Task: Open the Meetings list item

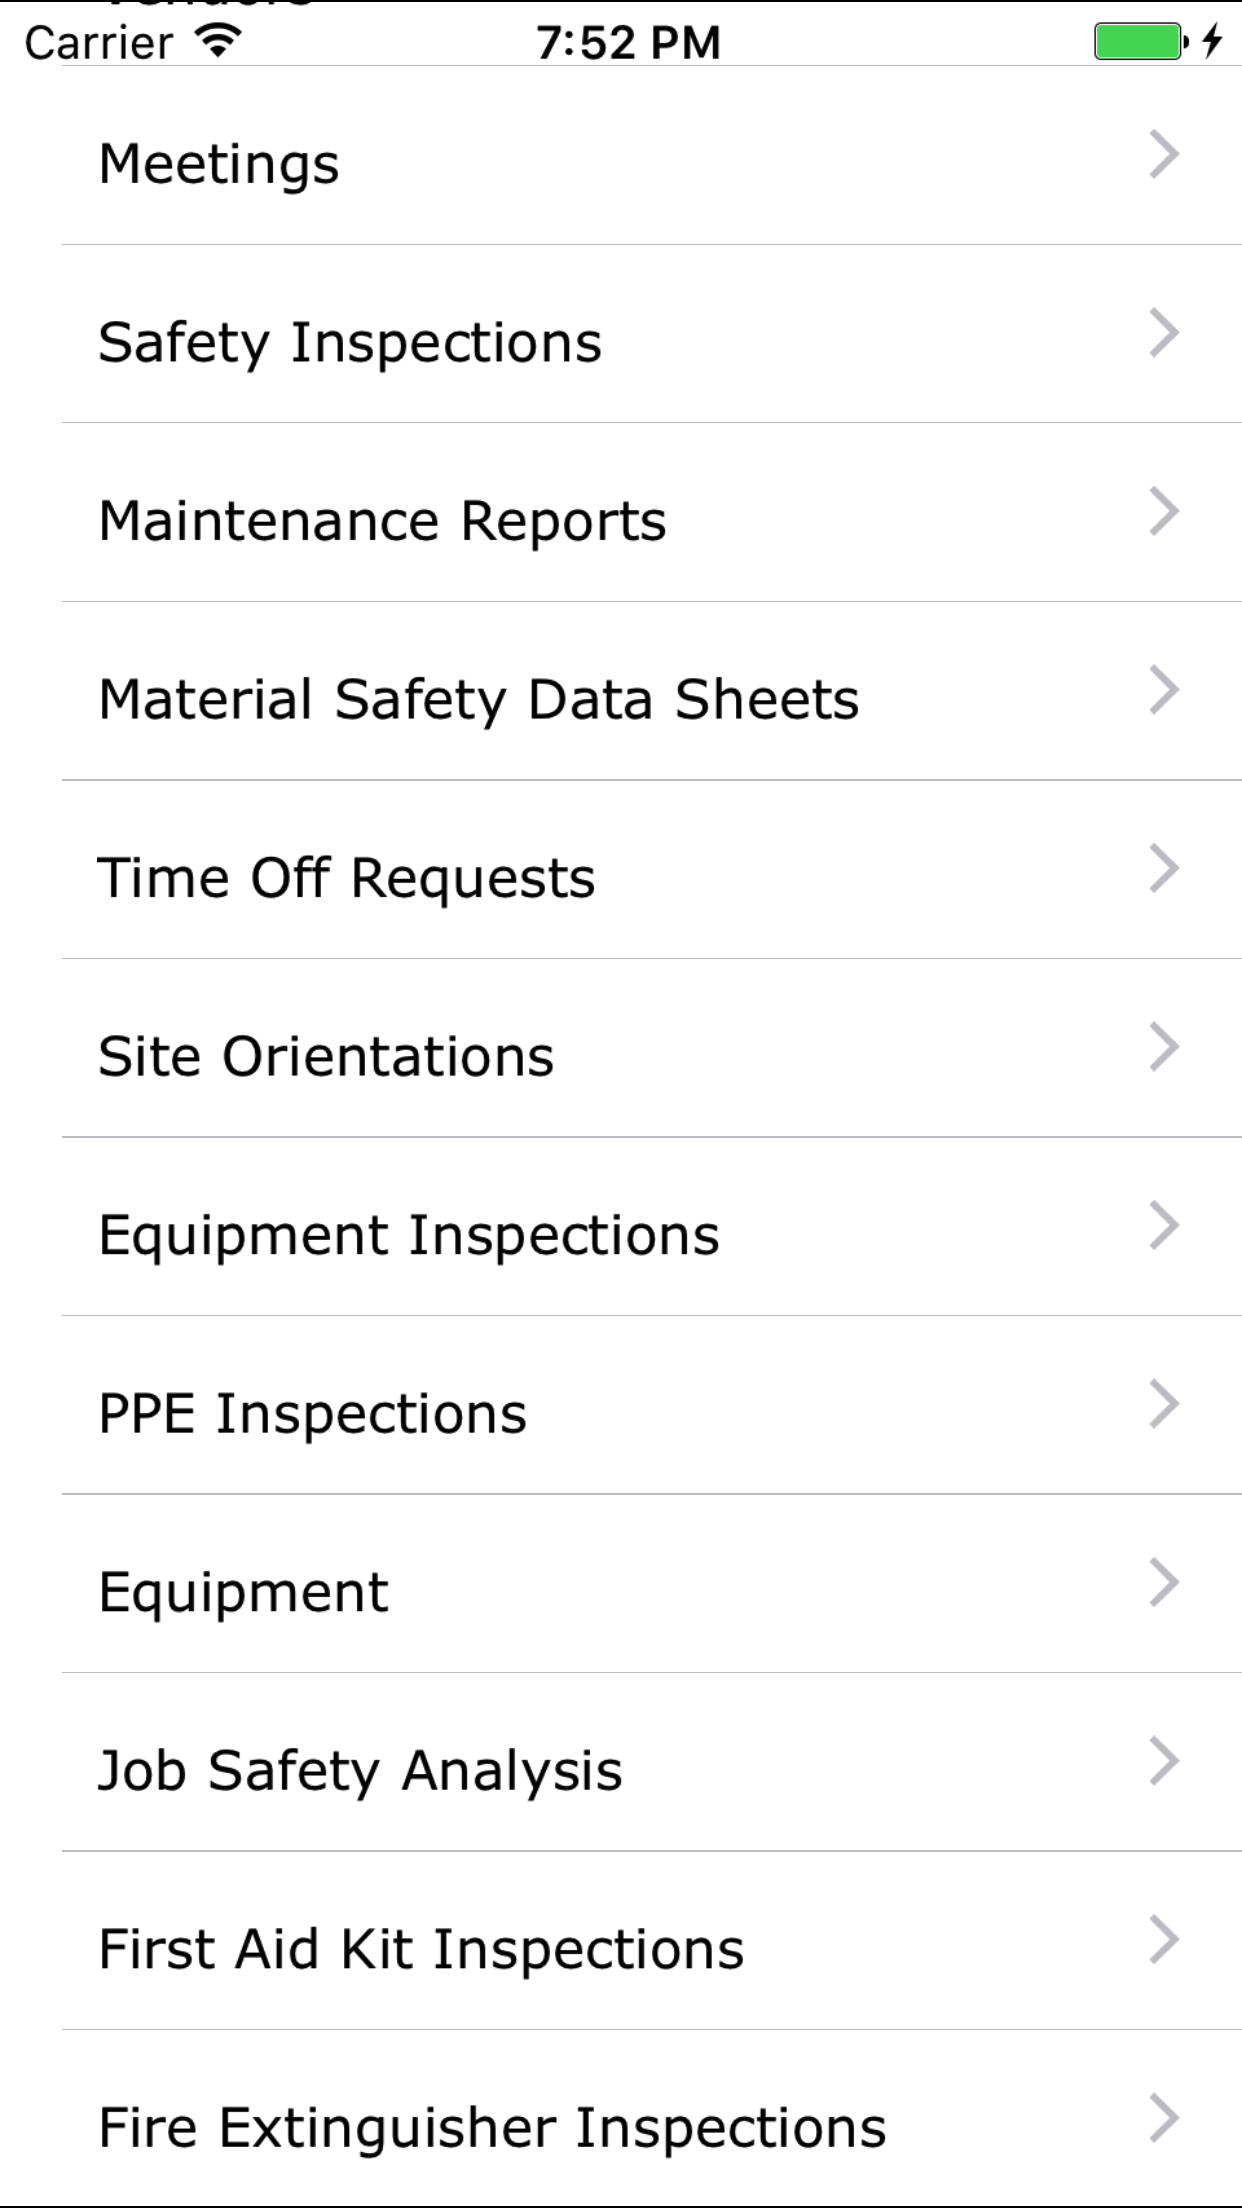Action: tap(220, 163)
